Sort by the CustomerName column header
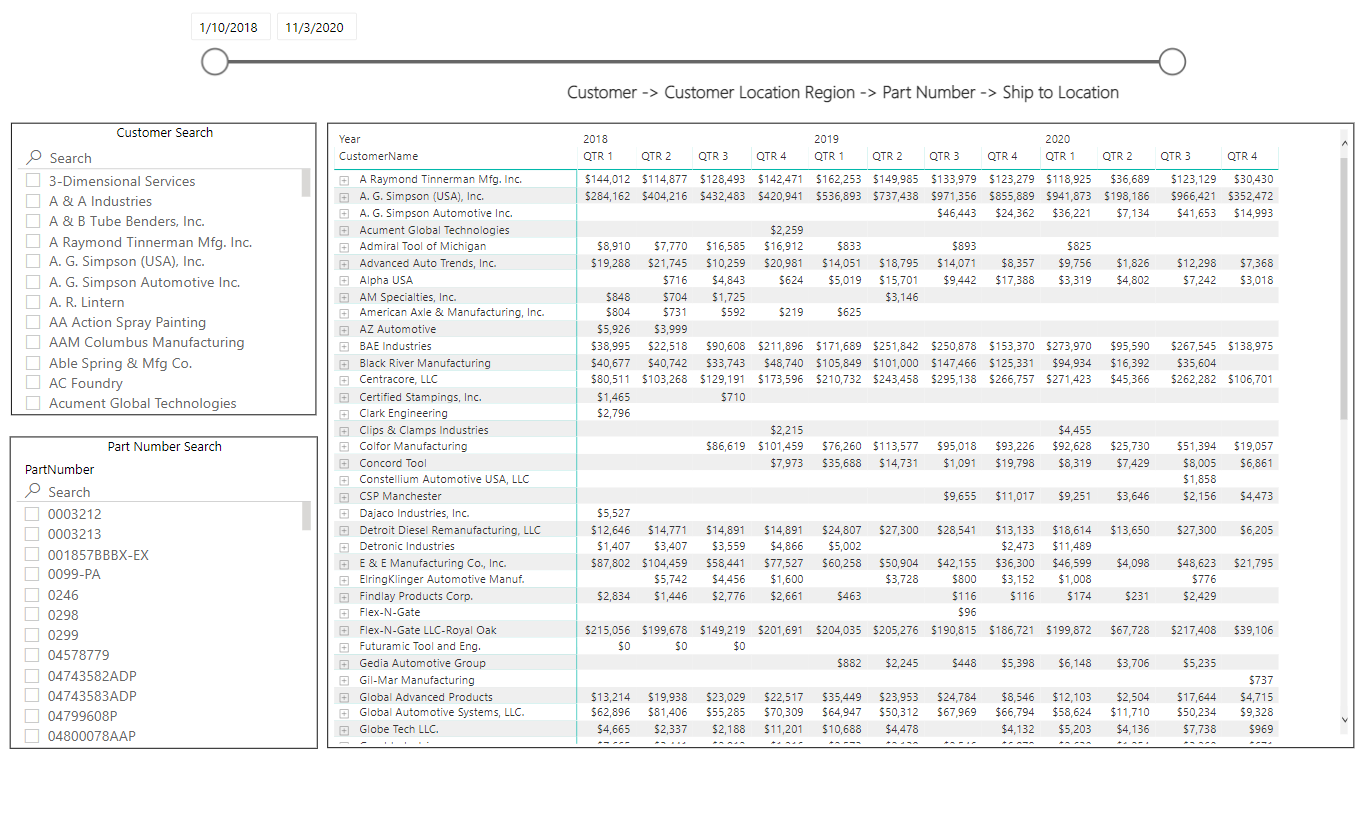 tap(378, 156)
